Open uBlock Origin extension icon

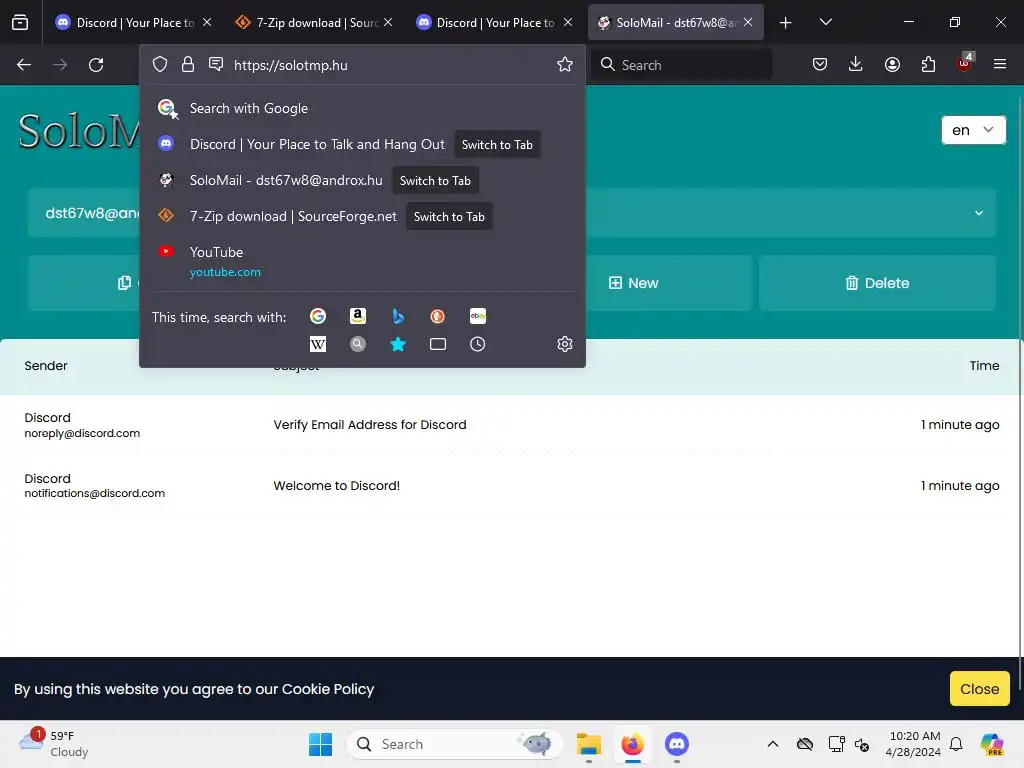click(965, 63)
